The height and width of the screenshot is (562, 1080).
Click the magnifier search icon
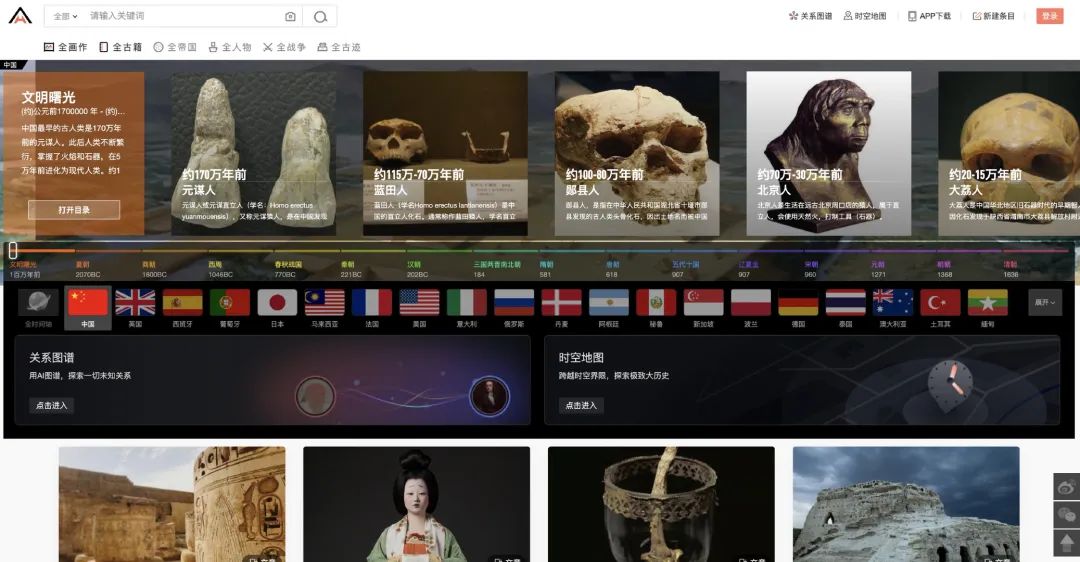(320, 17)
